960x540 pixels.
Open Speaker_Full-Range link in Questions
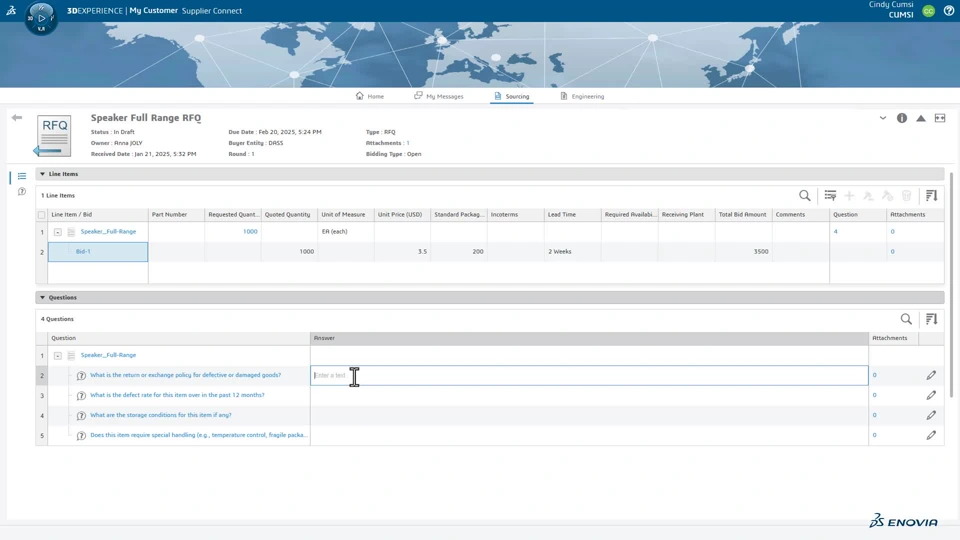(108, 355)
